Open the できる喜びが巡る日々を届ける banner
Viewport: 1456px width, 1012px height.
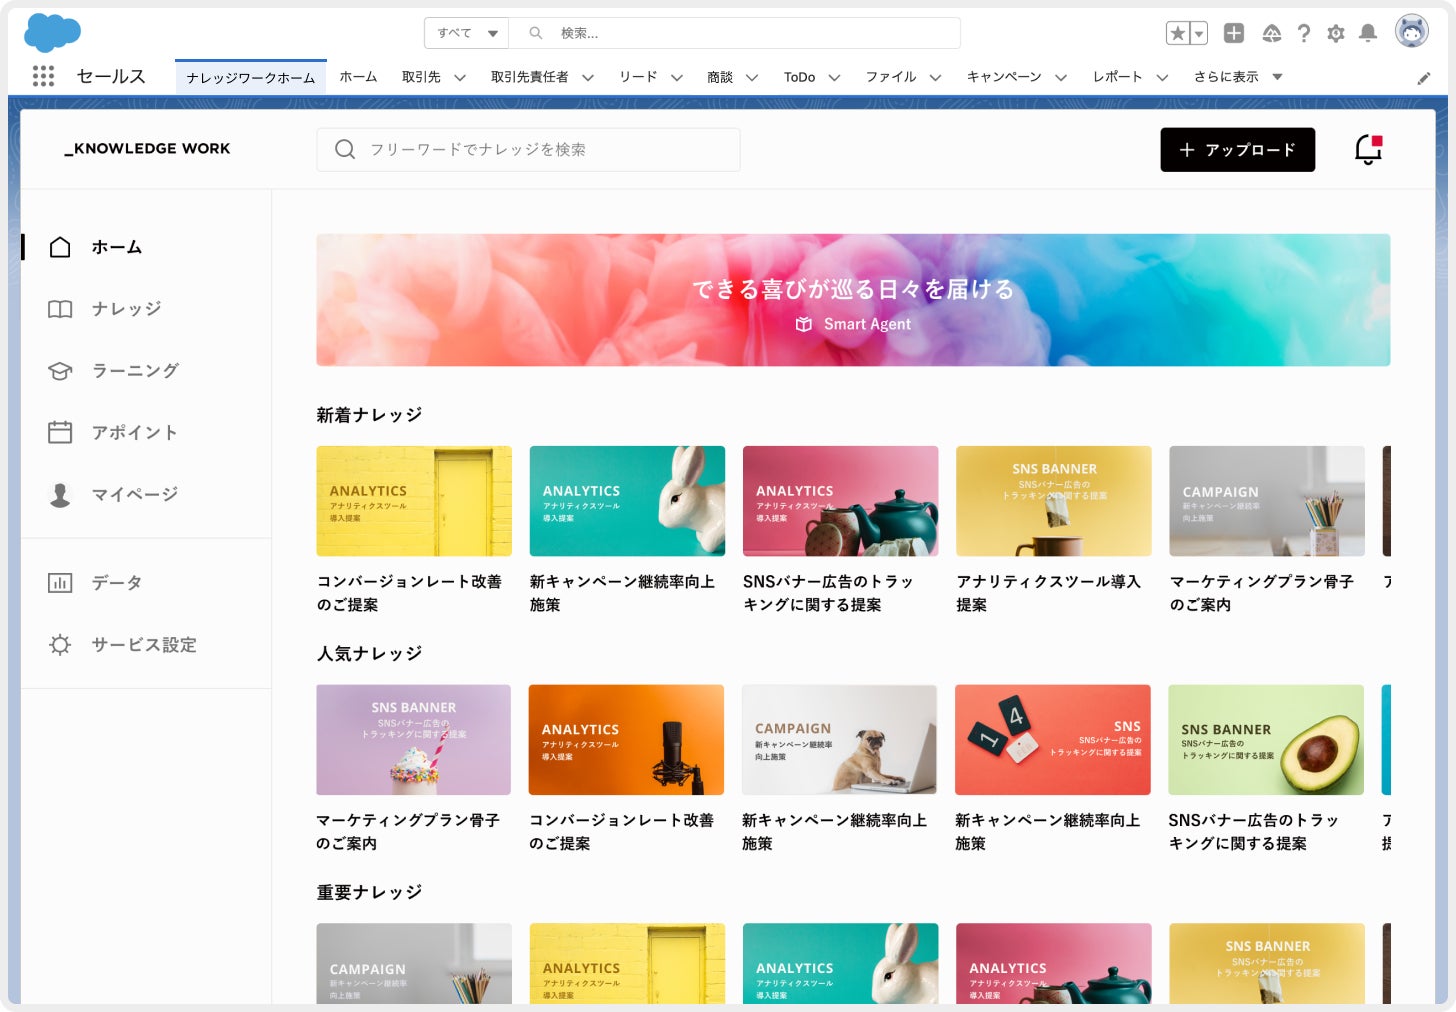(x=853, y=300)
